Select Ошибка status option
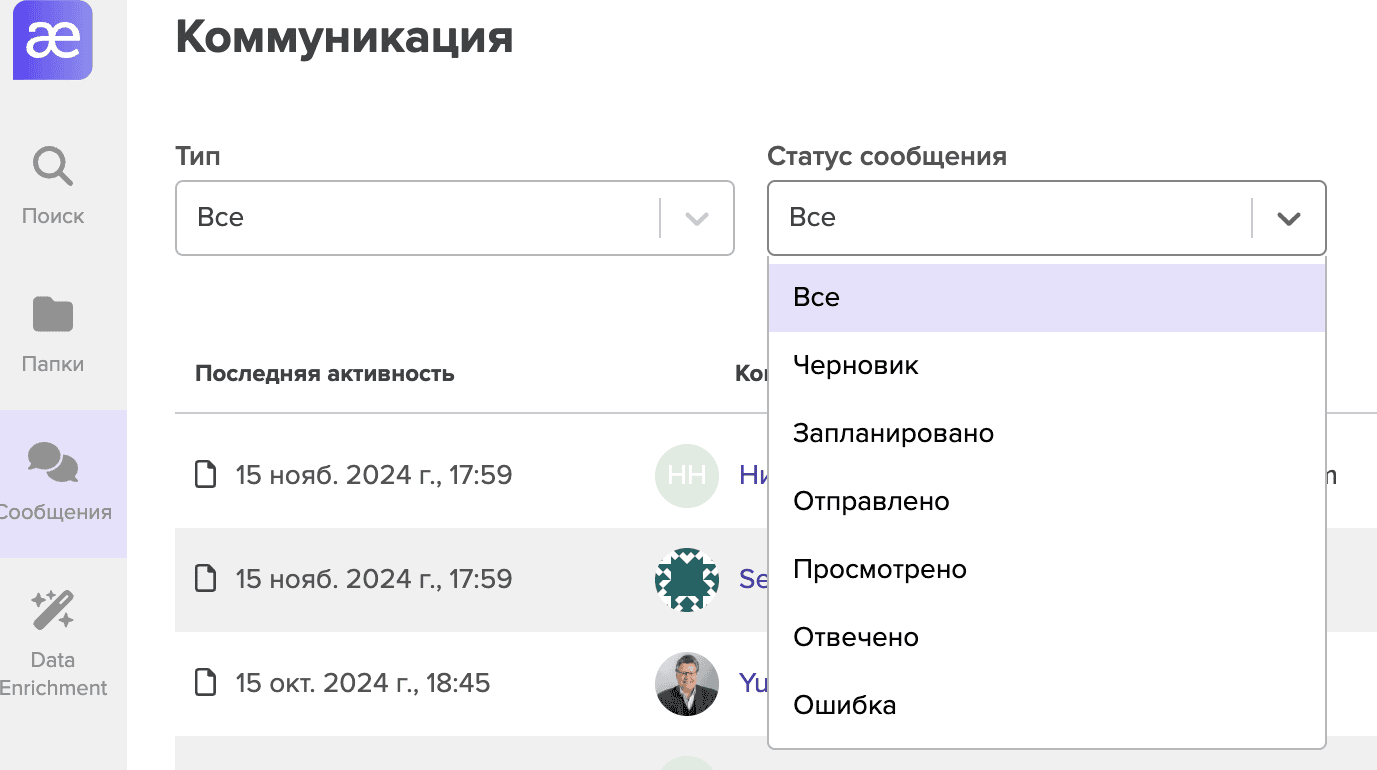This screenshot has height=770, width=1377. 844,706
